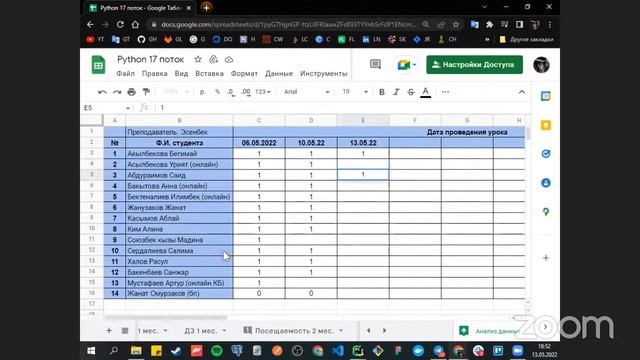This screenshot has height=360, width=640.
Task: Expand the E5 name box dropdown
Action: tap(128, 108)
